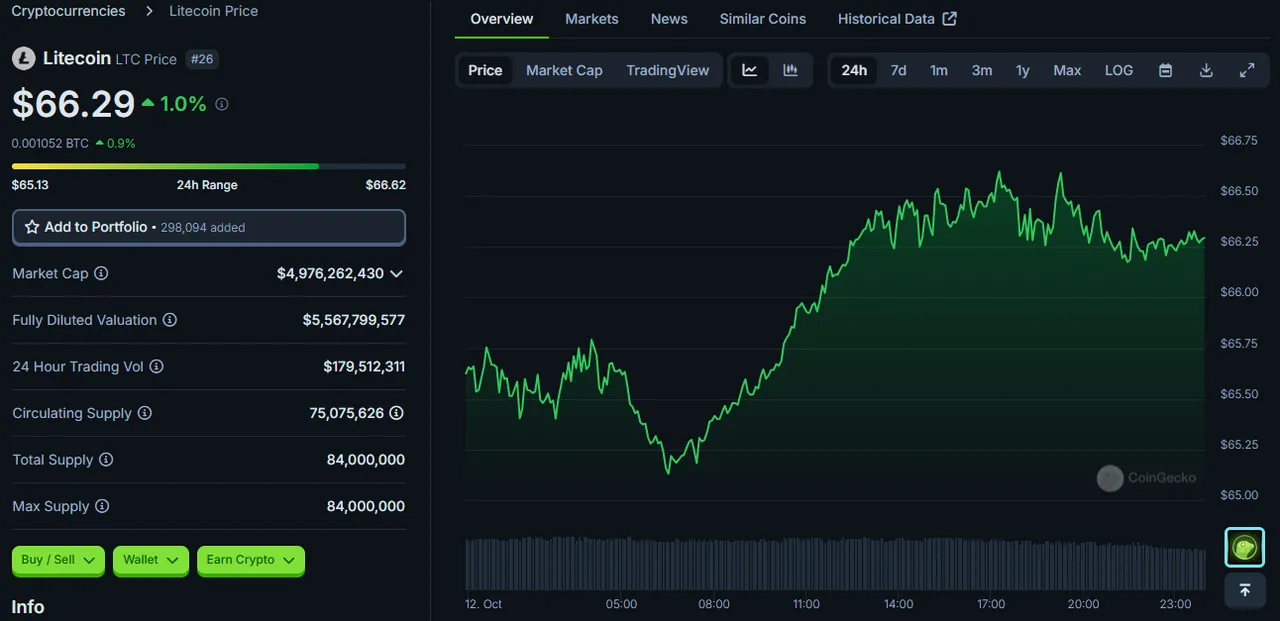Expand chart to fullscreen

point(1247,70)
